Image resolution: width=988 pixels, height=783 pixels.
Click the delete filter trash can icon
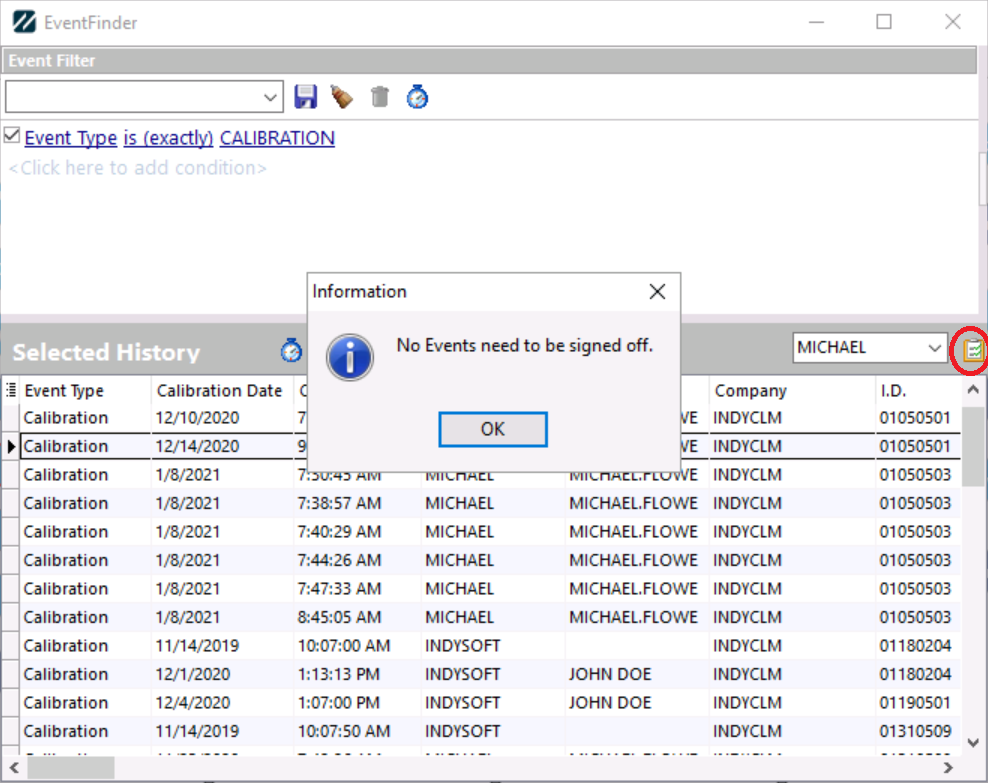(x=379, y=97)
